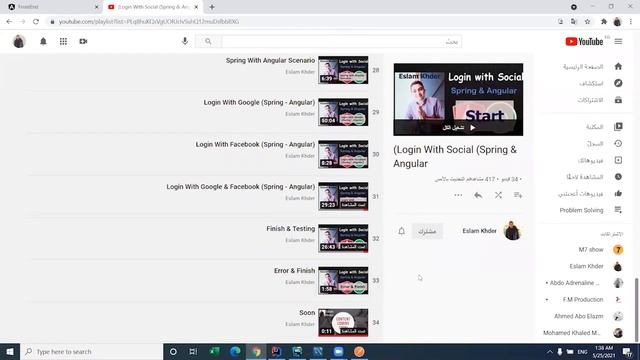Open the sidebar Explore compass icon

point(618,83)
